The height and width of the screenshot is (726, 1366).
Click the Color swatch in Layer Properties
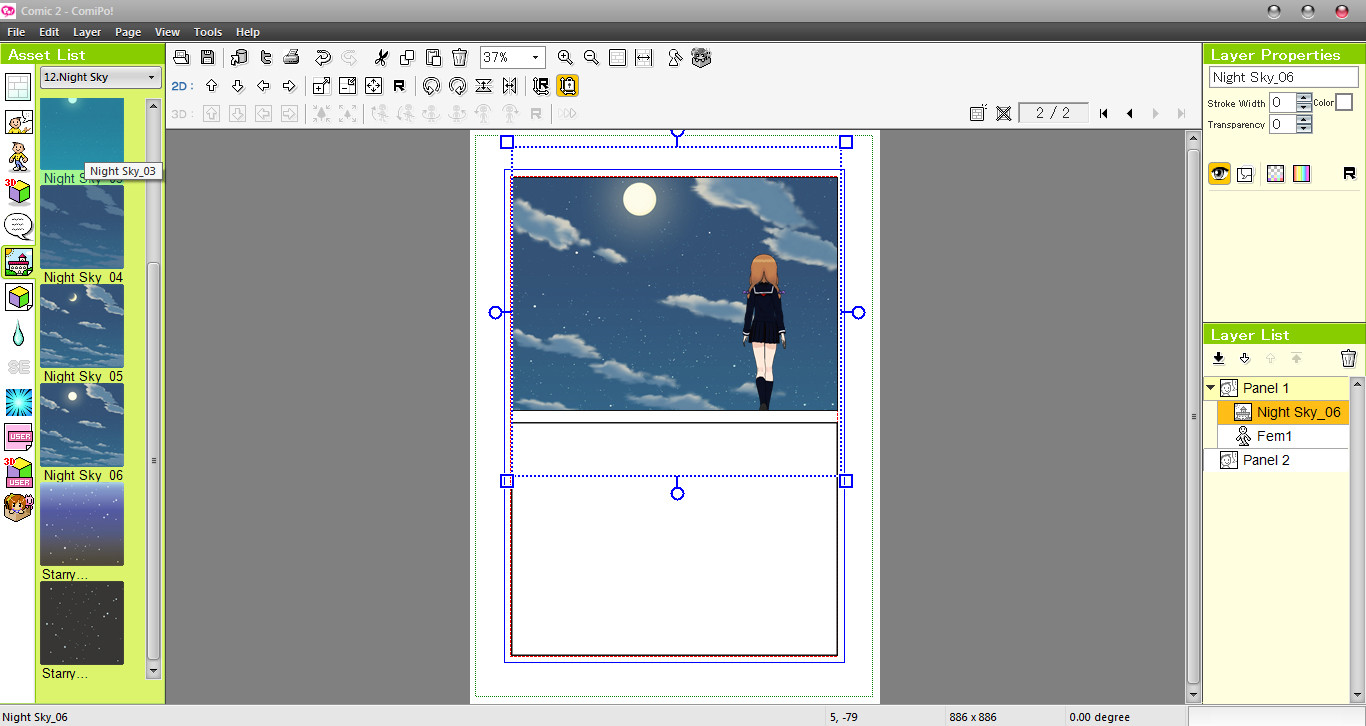[x=1345, y=102]
